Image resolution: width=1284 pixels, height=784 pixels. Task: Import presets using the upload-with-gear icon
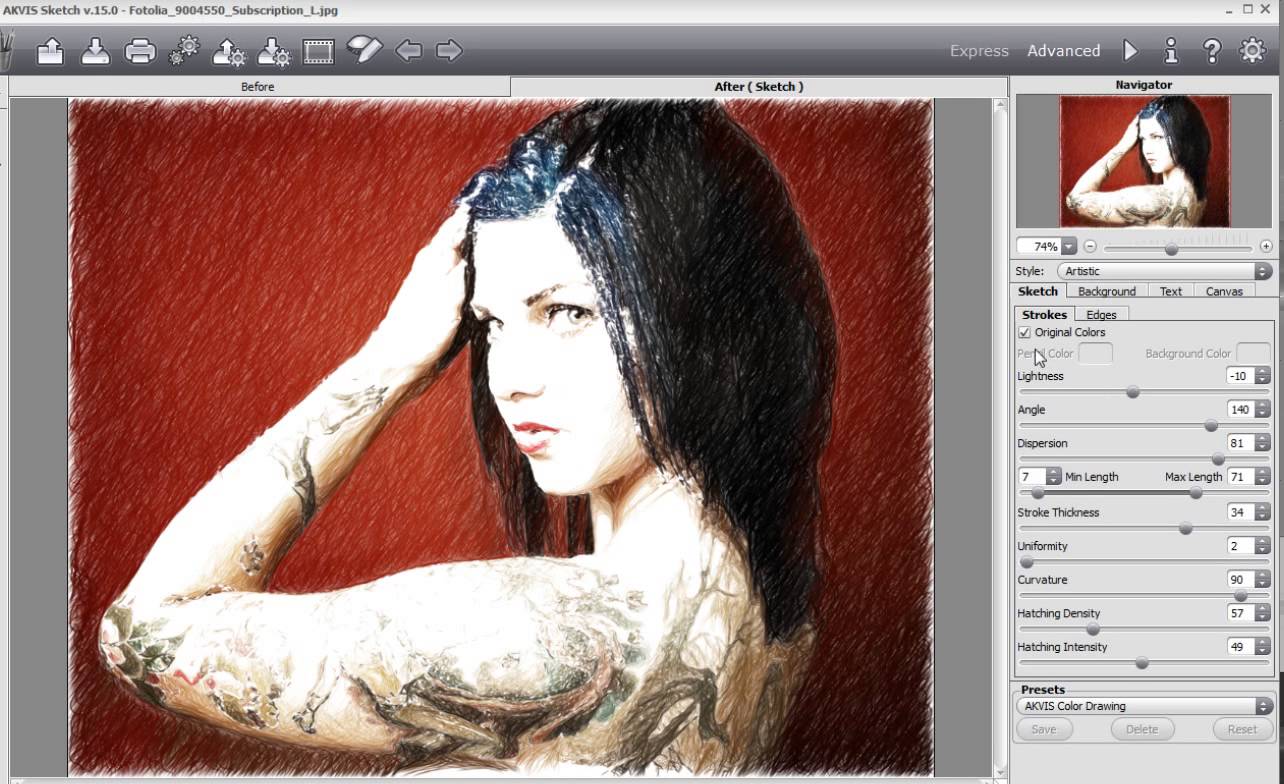[227, 50]
